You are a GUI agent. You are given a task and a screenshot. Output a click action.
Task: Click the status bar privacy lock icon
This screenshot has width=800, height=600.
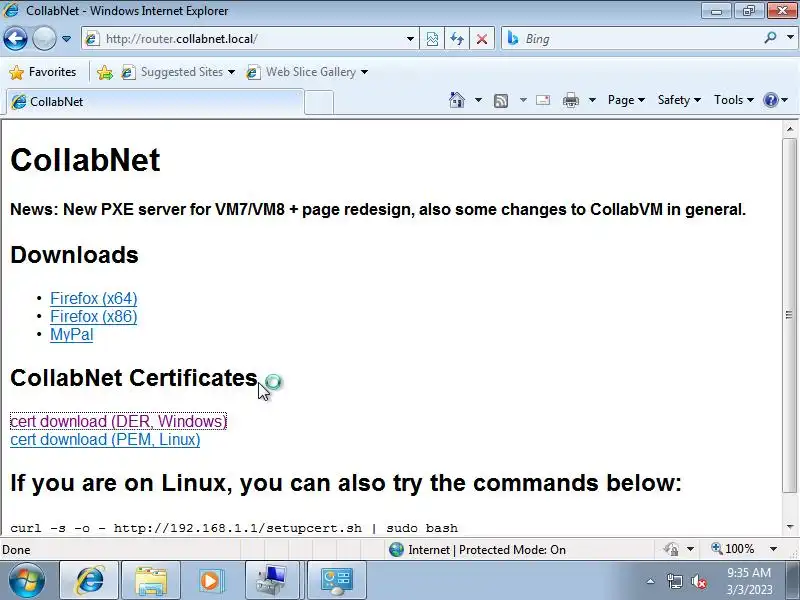[x=671, y=549]
